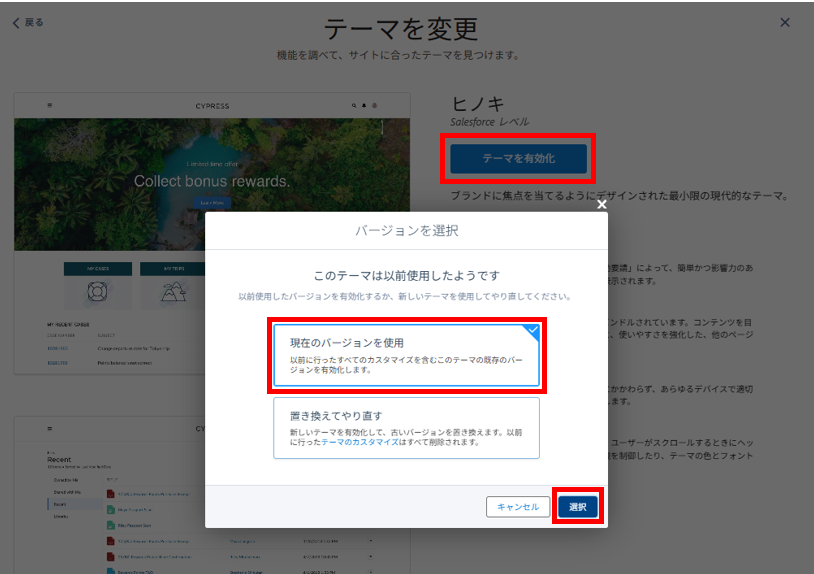Viewport: 814px width, 574px height.
Task: Go back using the 戻る chevron
Action: (x=28, y=22)
